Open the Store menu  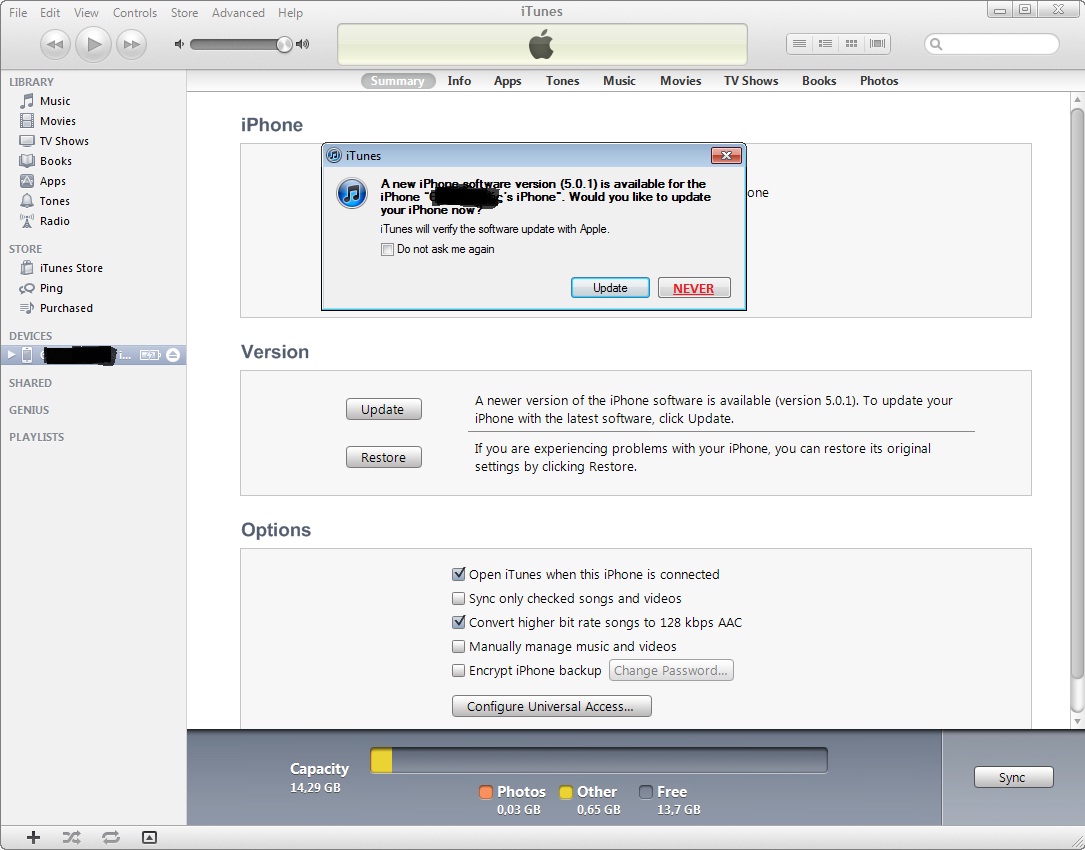[x=184, y=12]
